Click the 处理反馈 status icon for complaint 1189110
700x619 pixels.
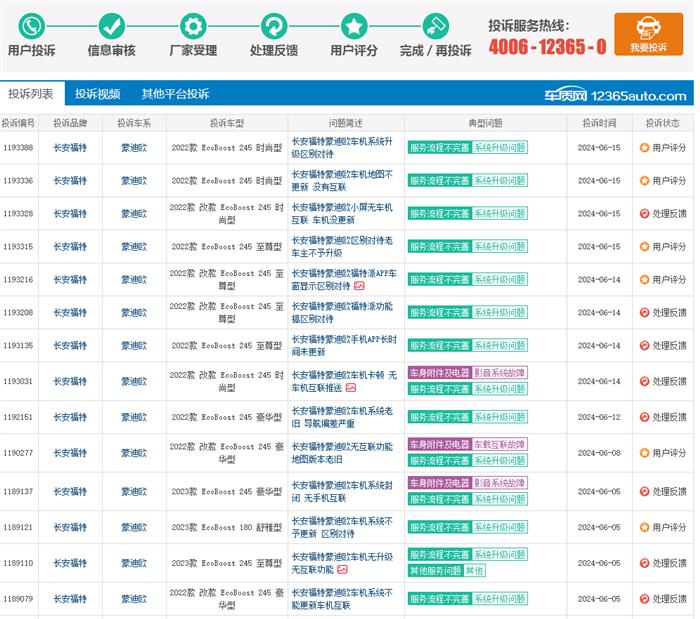(644, 563)
